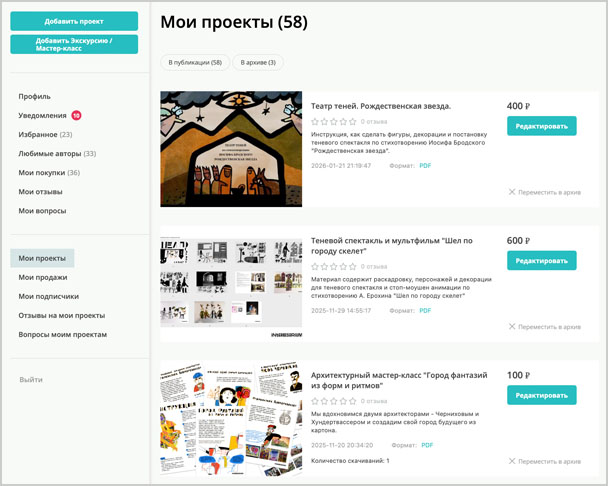This screenshot has width=608, height=486.
Task: Click the 600 ₽ price
Action: pos(518,240)
